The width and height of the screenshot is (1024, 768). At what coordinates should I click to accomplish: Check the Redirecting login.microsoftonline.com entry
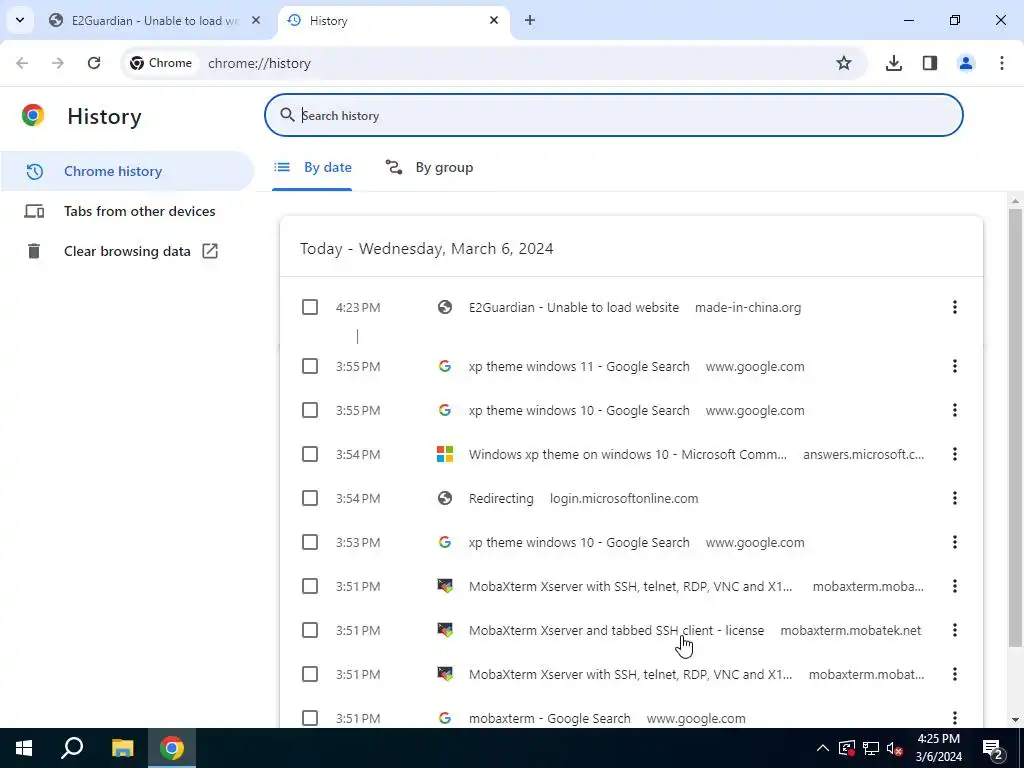click(x=310, y=498)
